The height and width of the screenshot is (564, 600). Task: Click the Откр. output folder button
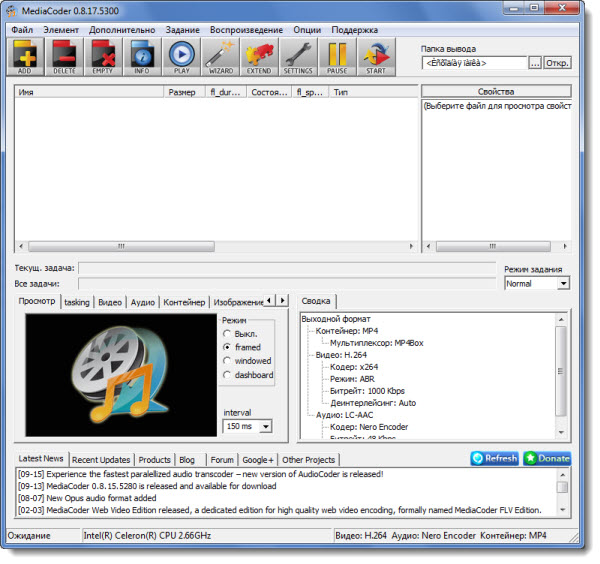pos(558,63)
